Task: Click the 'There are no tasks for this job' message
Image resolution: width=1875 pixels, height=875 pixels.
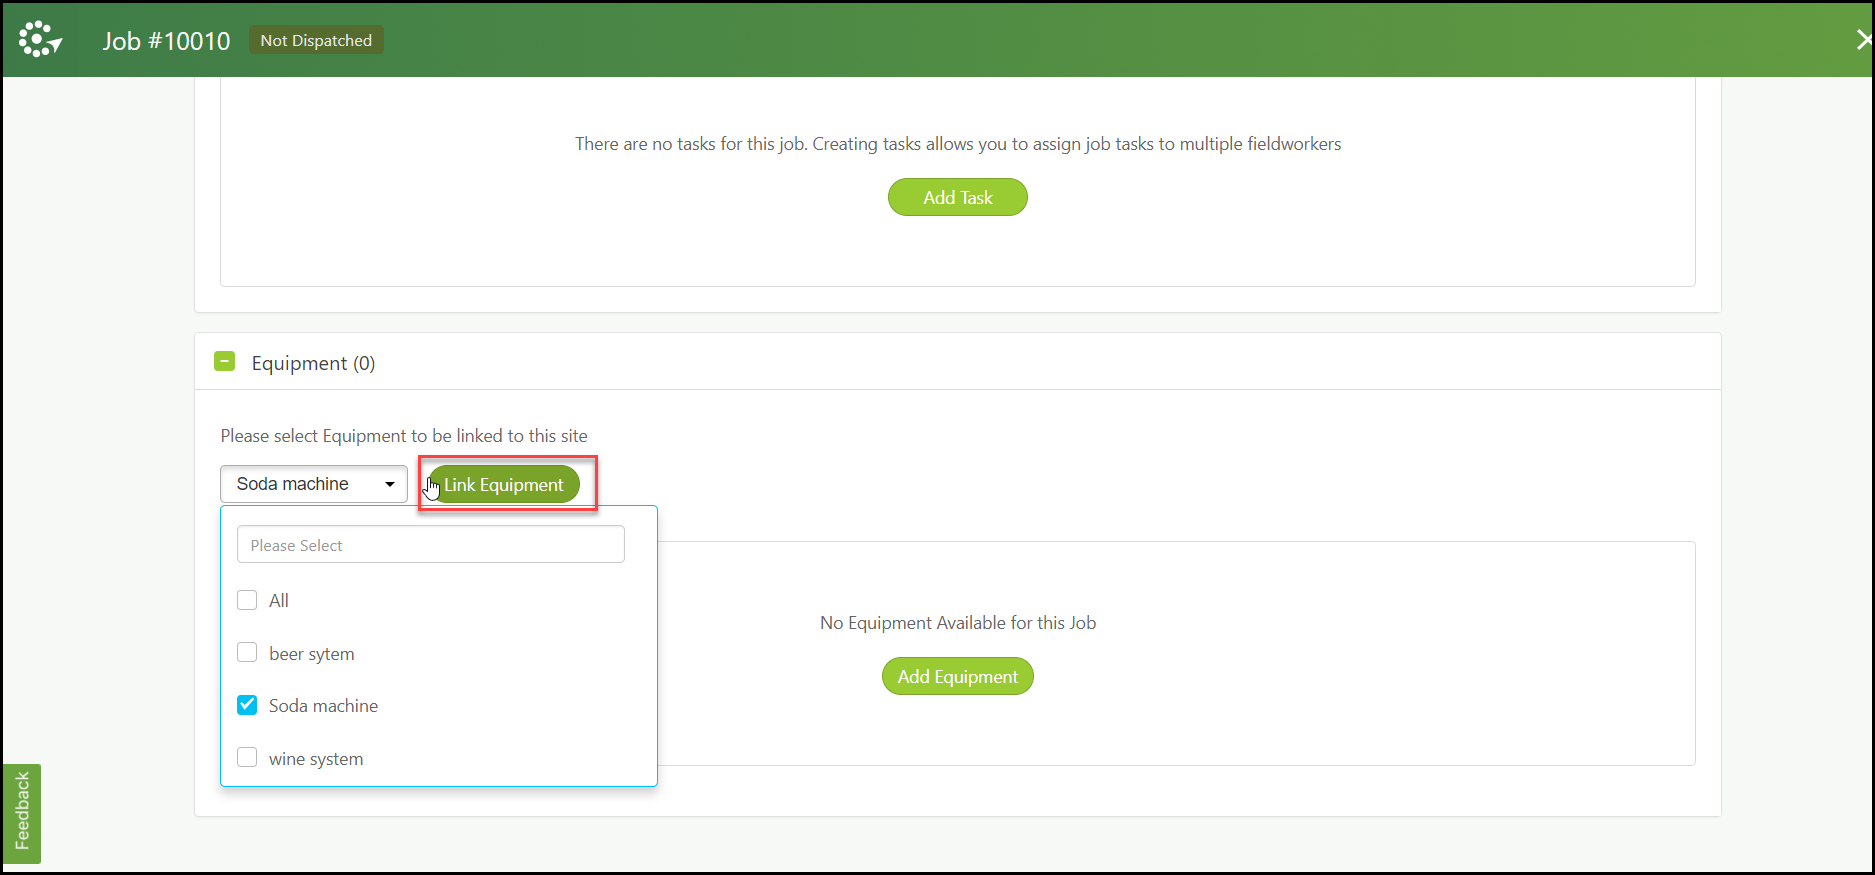Action: point(958,144)
